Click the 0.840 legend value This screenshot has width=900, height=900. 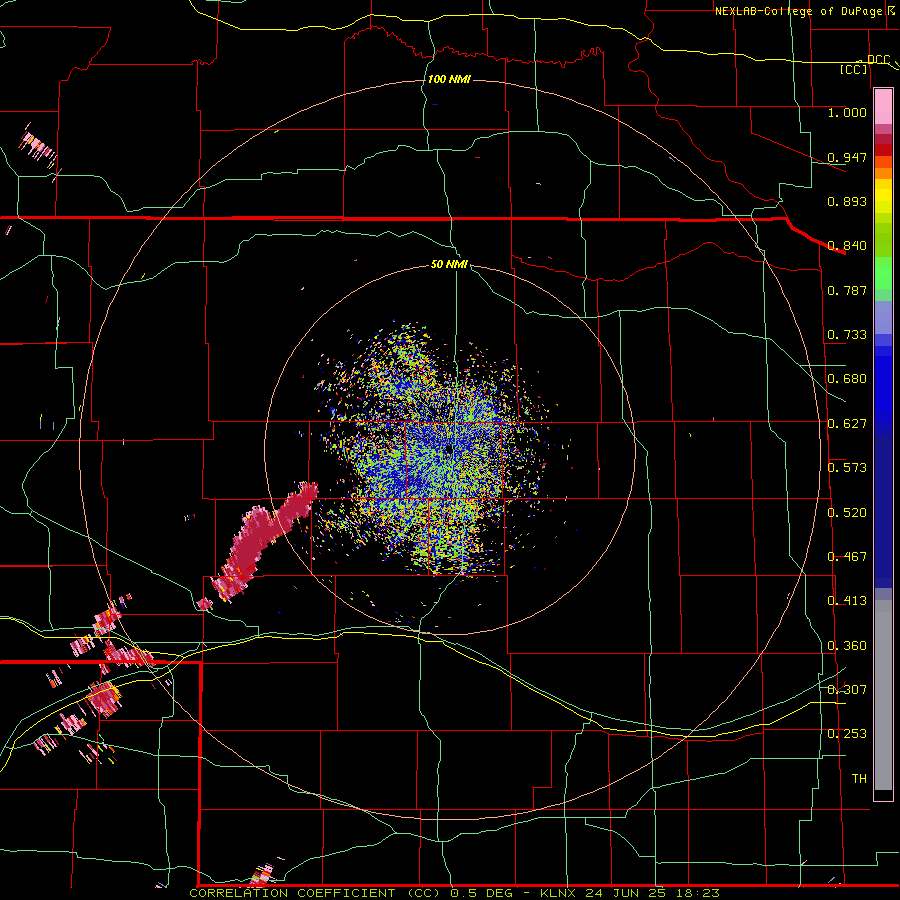847,246
